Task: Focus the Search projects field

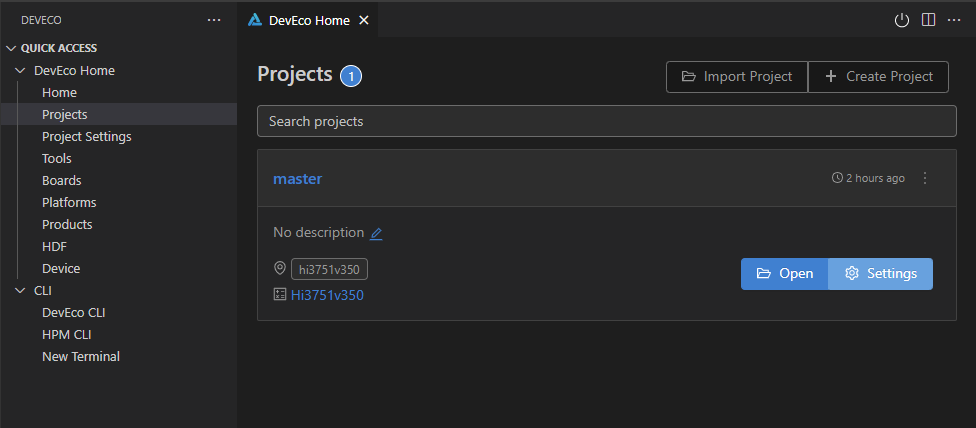Action: [606, 121]
